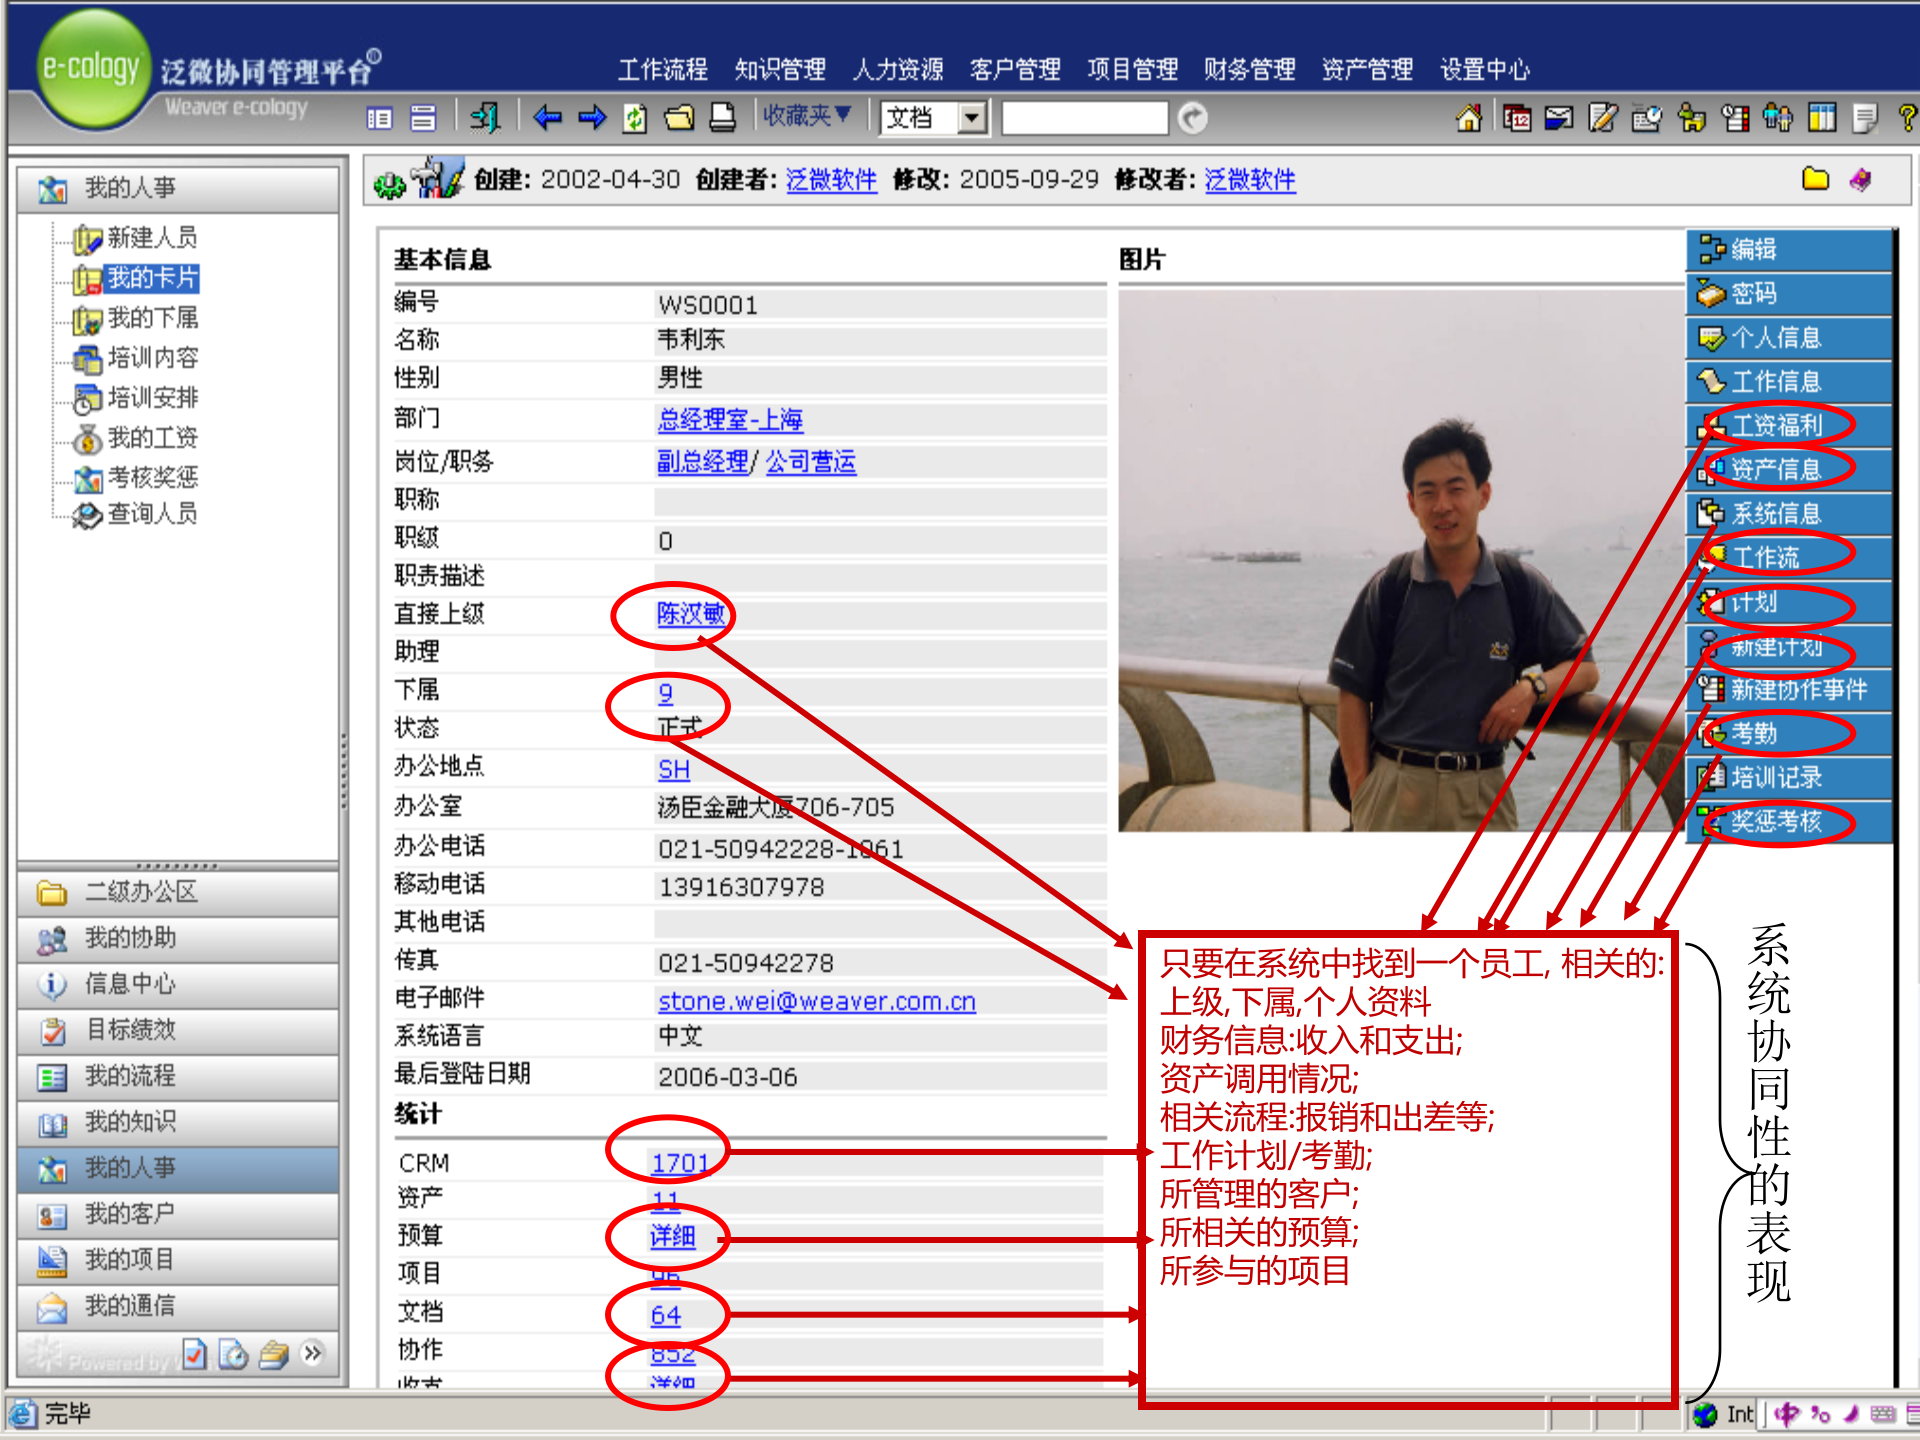Click the refresh icon in the navigation toolbar
1920x1440 pixels.
(632, 118)
